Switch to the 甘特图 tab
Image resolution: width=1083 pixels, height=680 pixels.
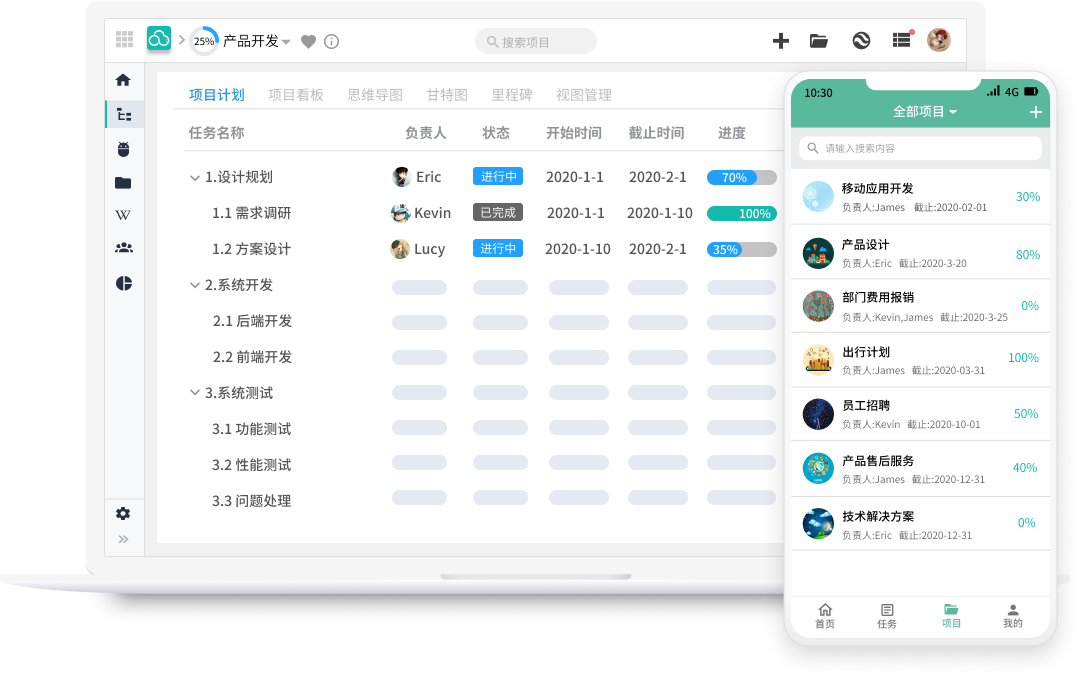pyautogui.click(x=447, y=95)
